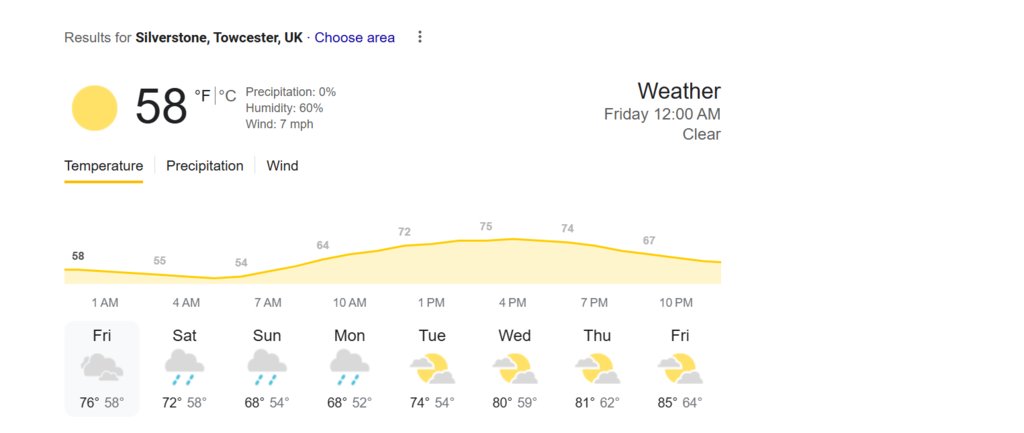
Task: Switch temperature units to °F
Action: [202, 97]
